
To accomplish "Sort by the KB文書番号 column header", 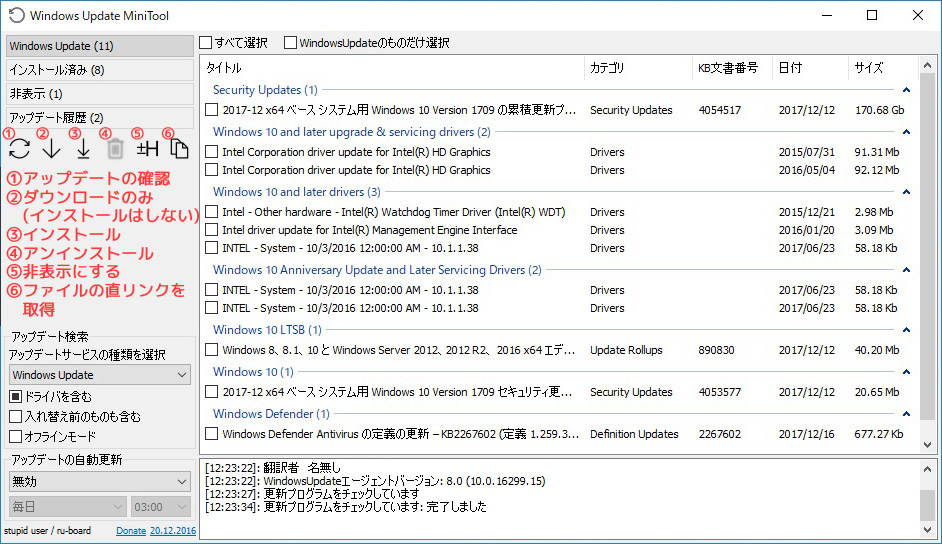I will tap(732, 68).
